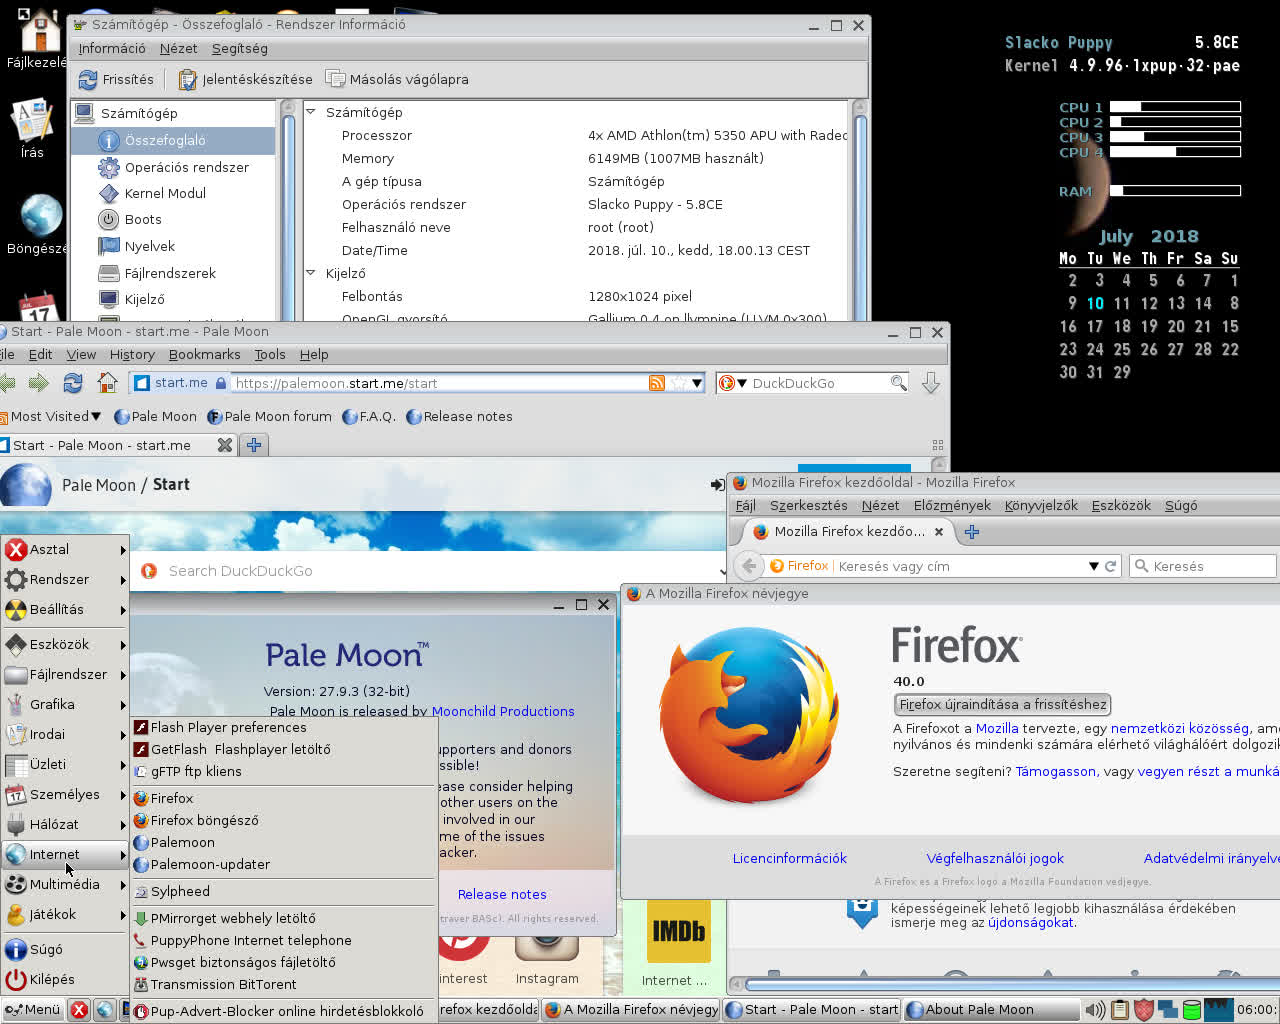
Task: Select Boots item in sidebar tree
Action: tap(143, 219)
